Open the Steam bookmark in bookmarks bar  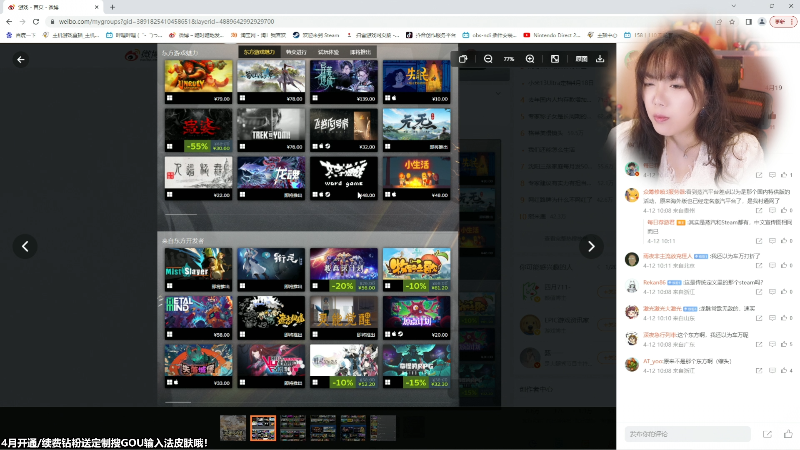pos(316,35)
